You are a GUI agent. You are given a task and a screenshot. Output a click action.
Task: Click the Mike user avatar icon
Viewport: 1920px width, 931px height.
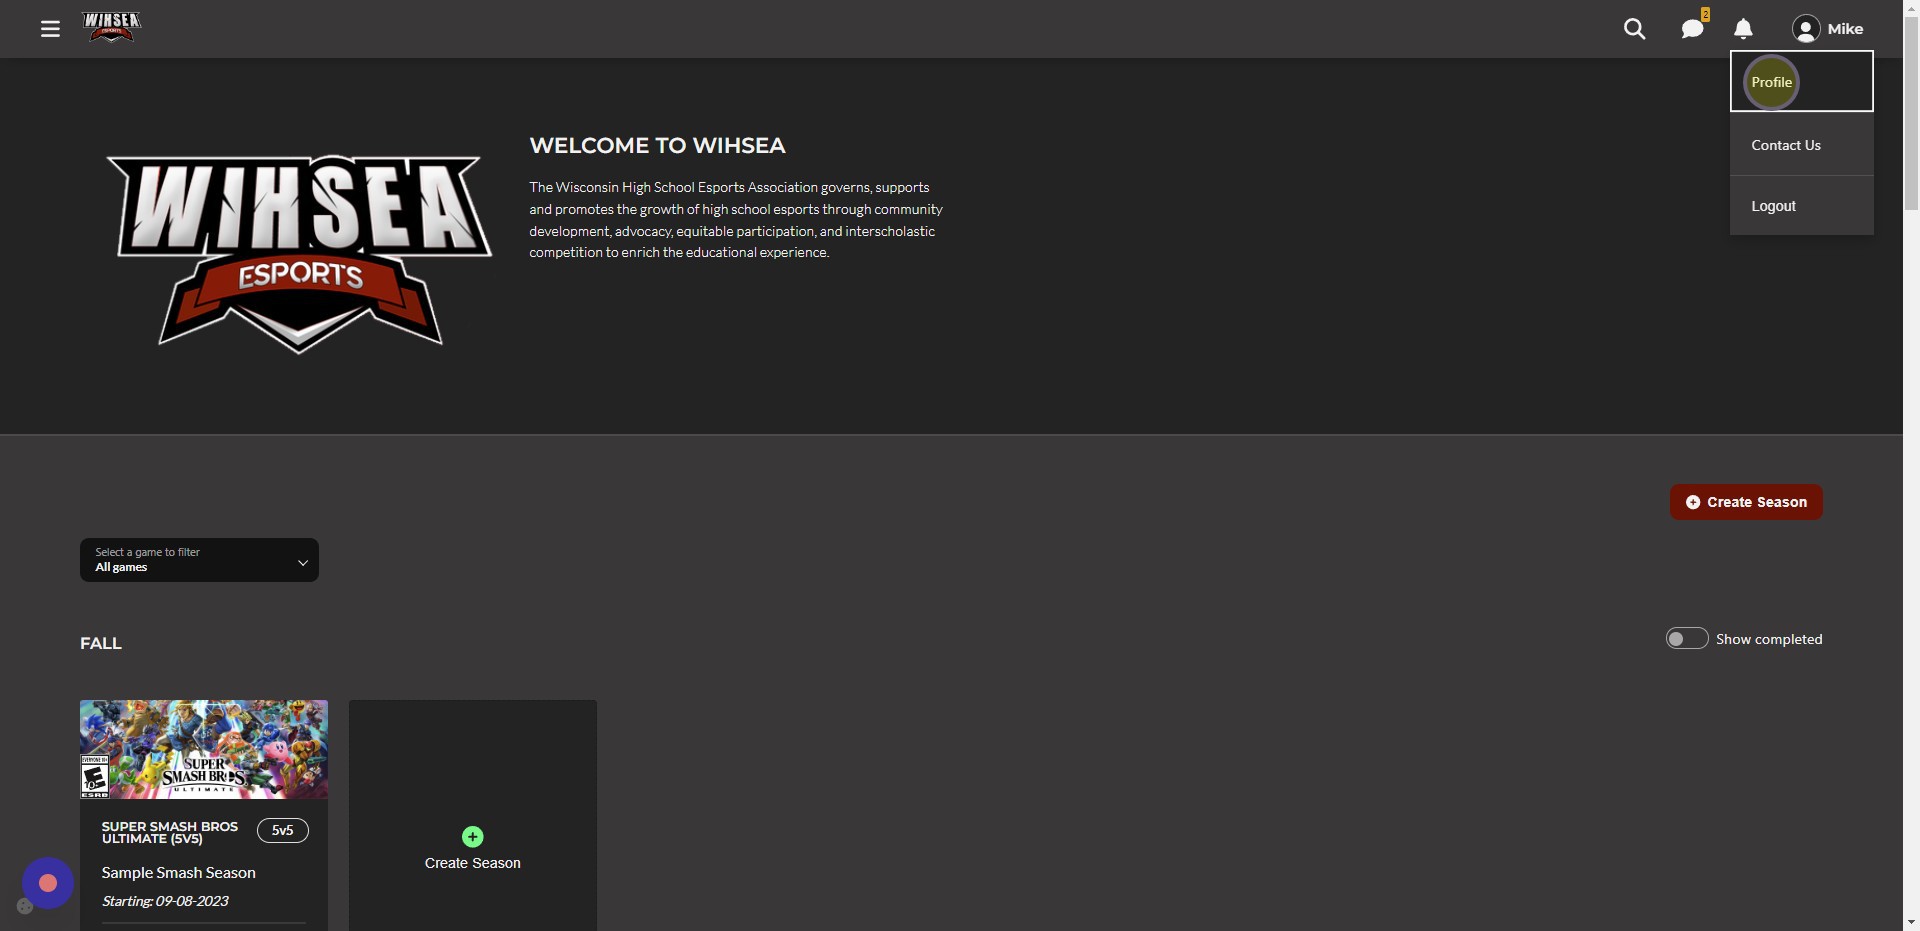1806,29
